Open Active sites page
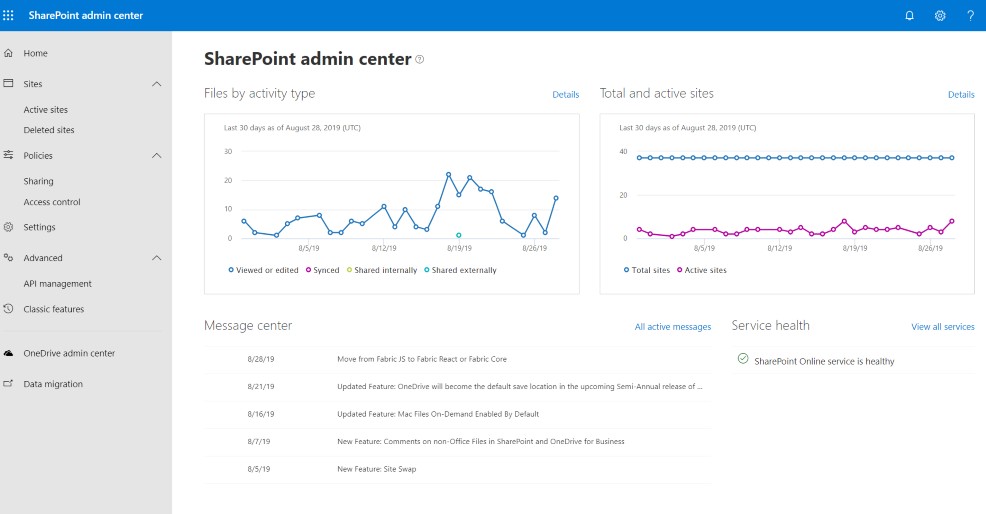The image size is (986, 514). tap(45, 109)
